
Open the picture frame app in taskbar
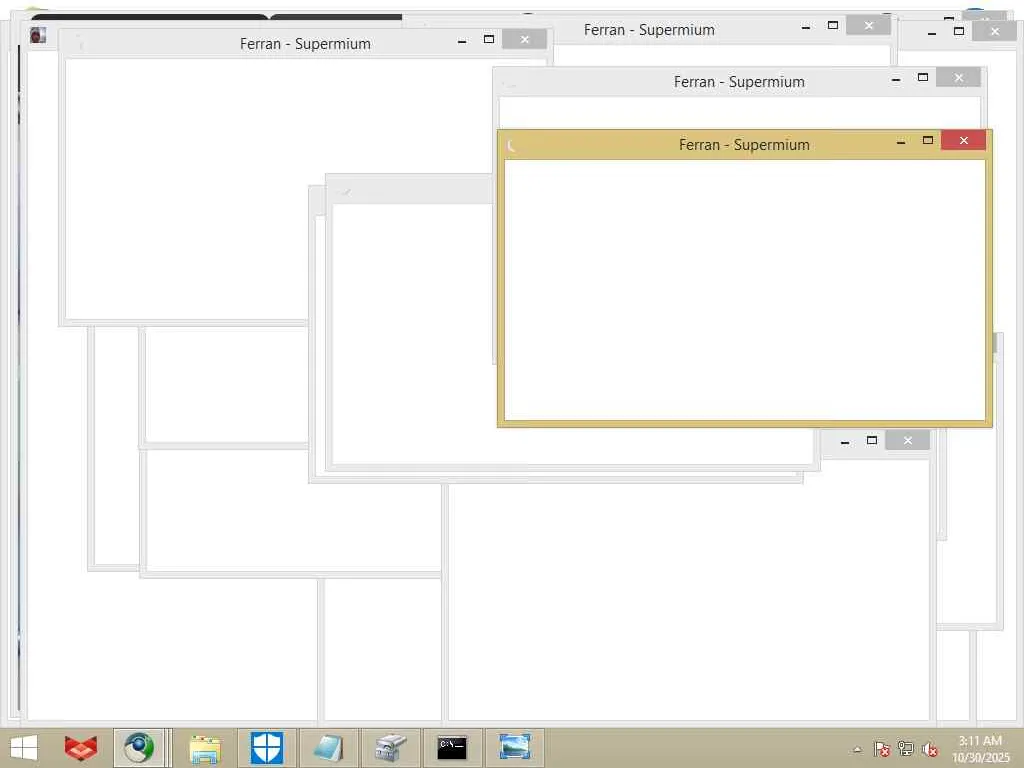[515, 748]
